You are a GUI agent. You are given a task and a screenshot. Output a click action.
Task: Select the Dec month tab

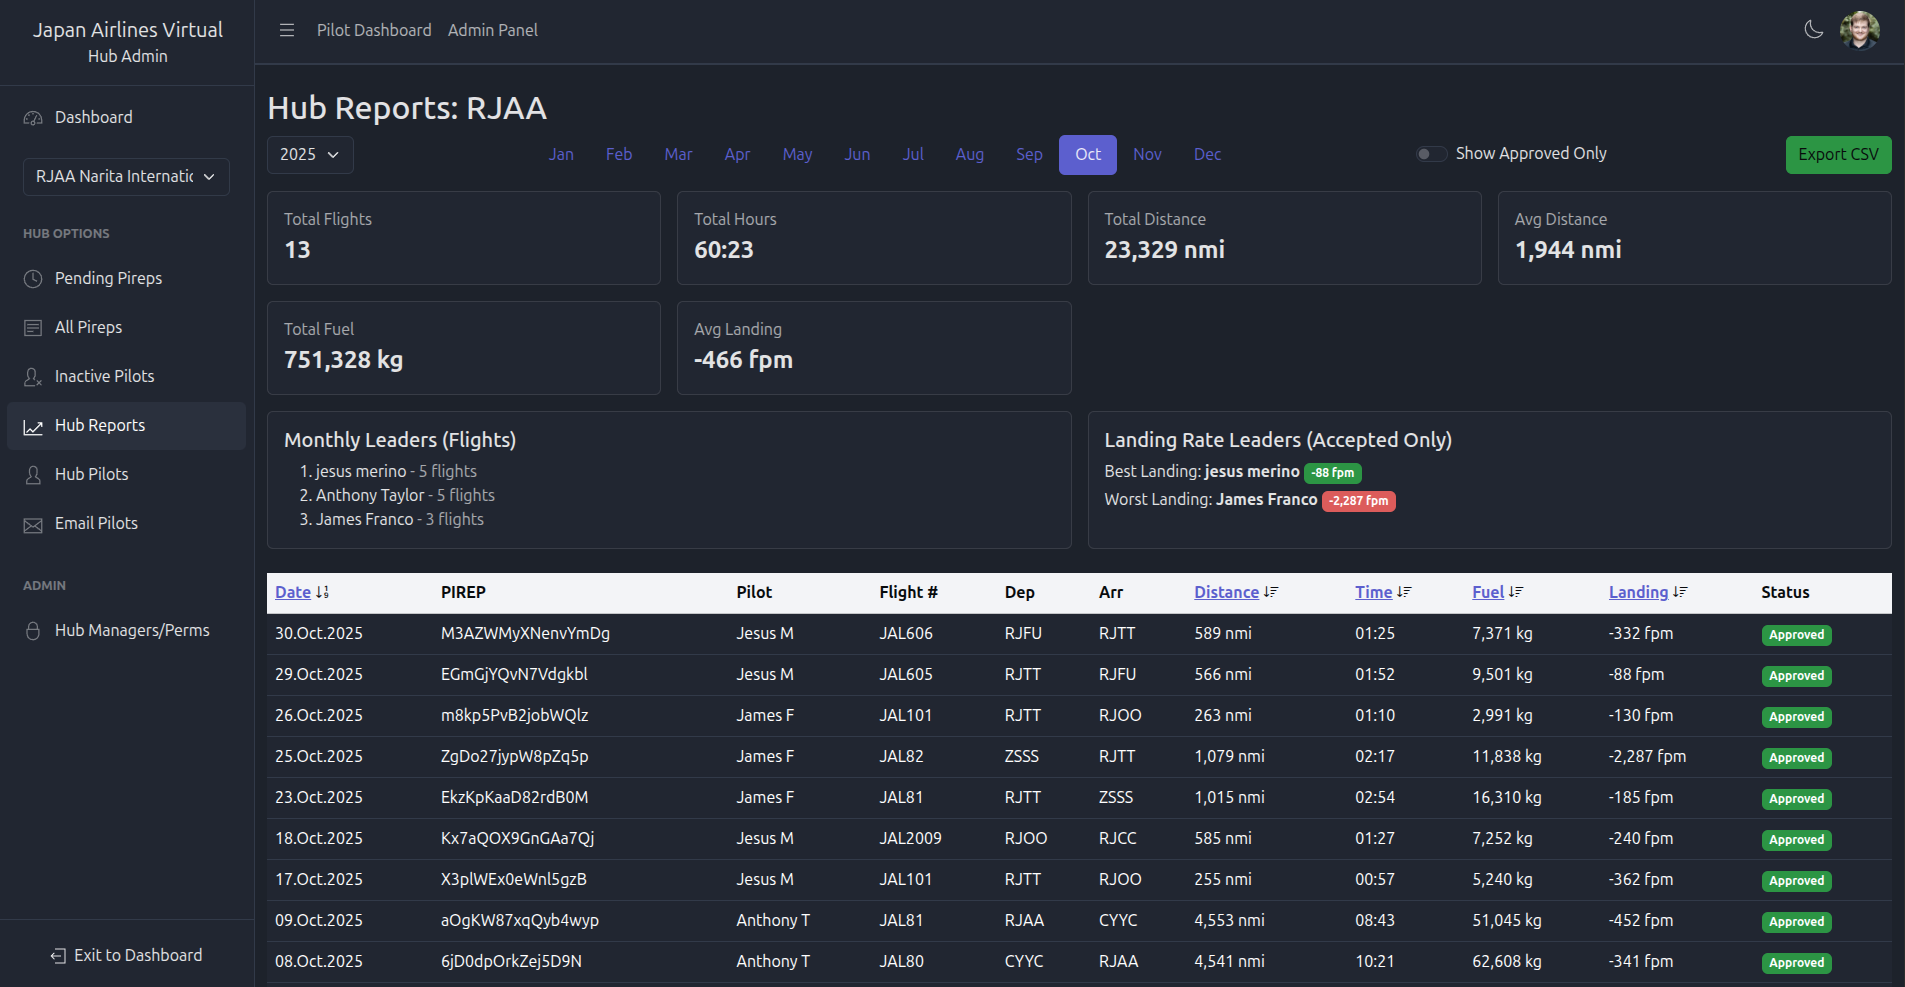pos(1207,154)
